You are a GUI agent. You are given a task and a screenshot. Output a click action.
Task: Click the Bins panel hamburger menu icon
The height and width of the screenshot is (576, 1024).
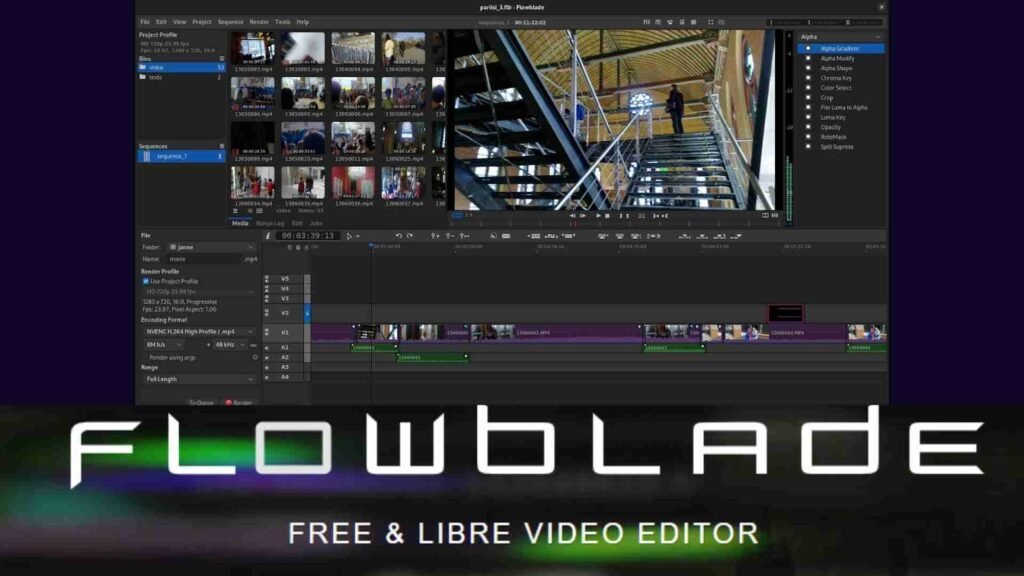(x=221, y=59)
